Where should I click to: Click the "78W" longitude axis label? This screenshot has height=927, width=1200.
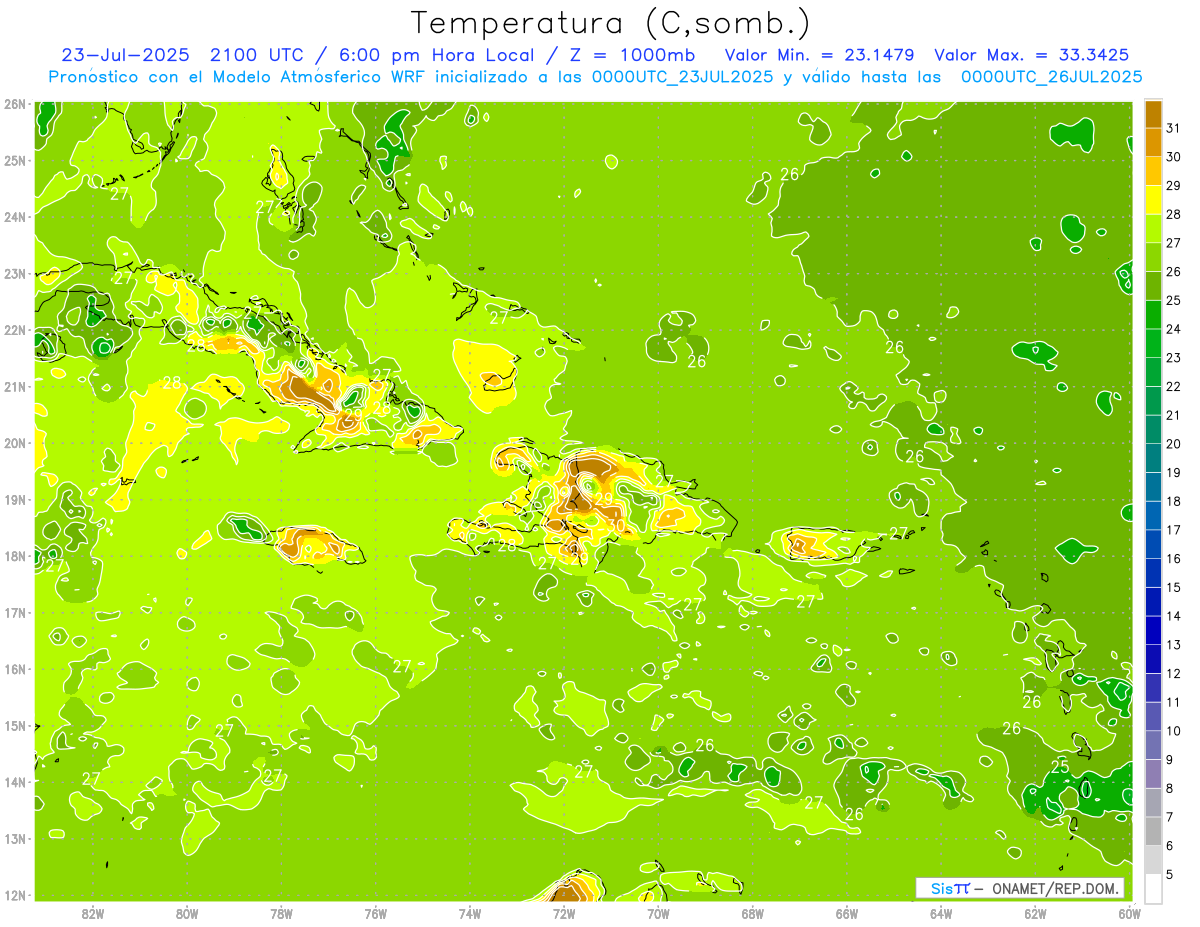pyautogui.click(x=281, y=913)
